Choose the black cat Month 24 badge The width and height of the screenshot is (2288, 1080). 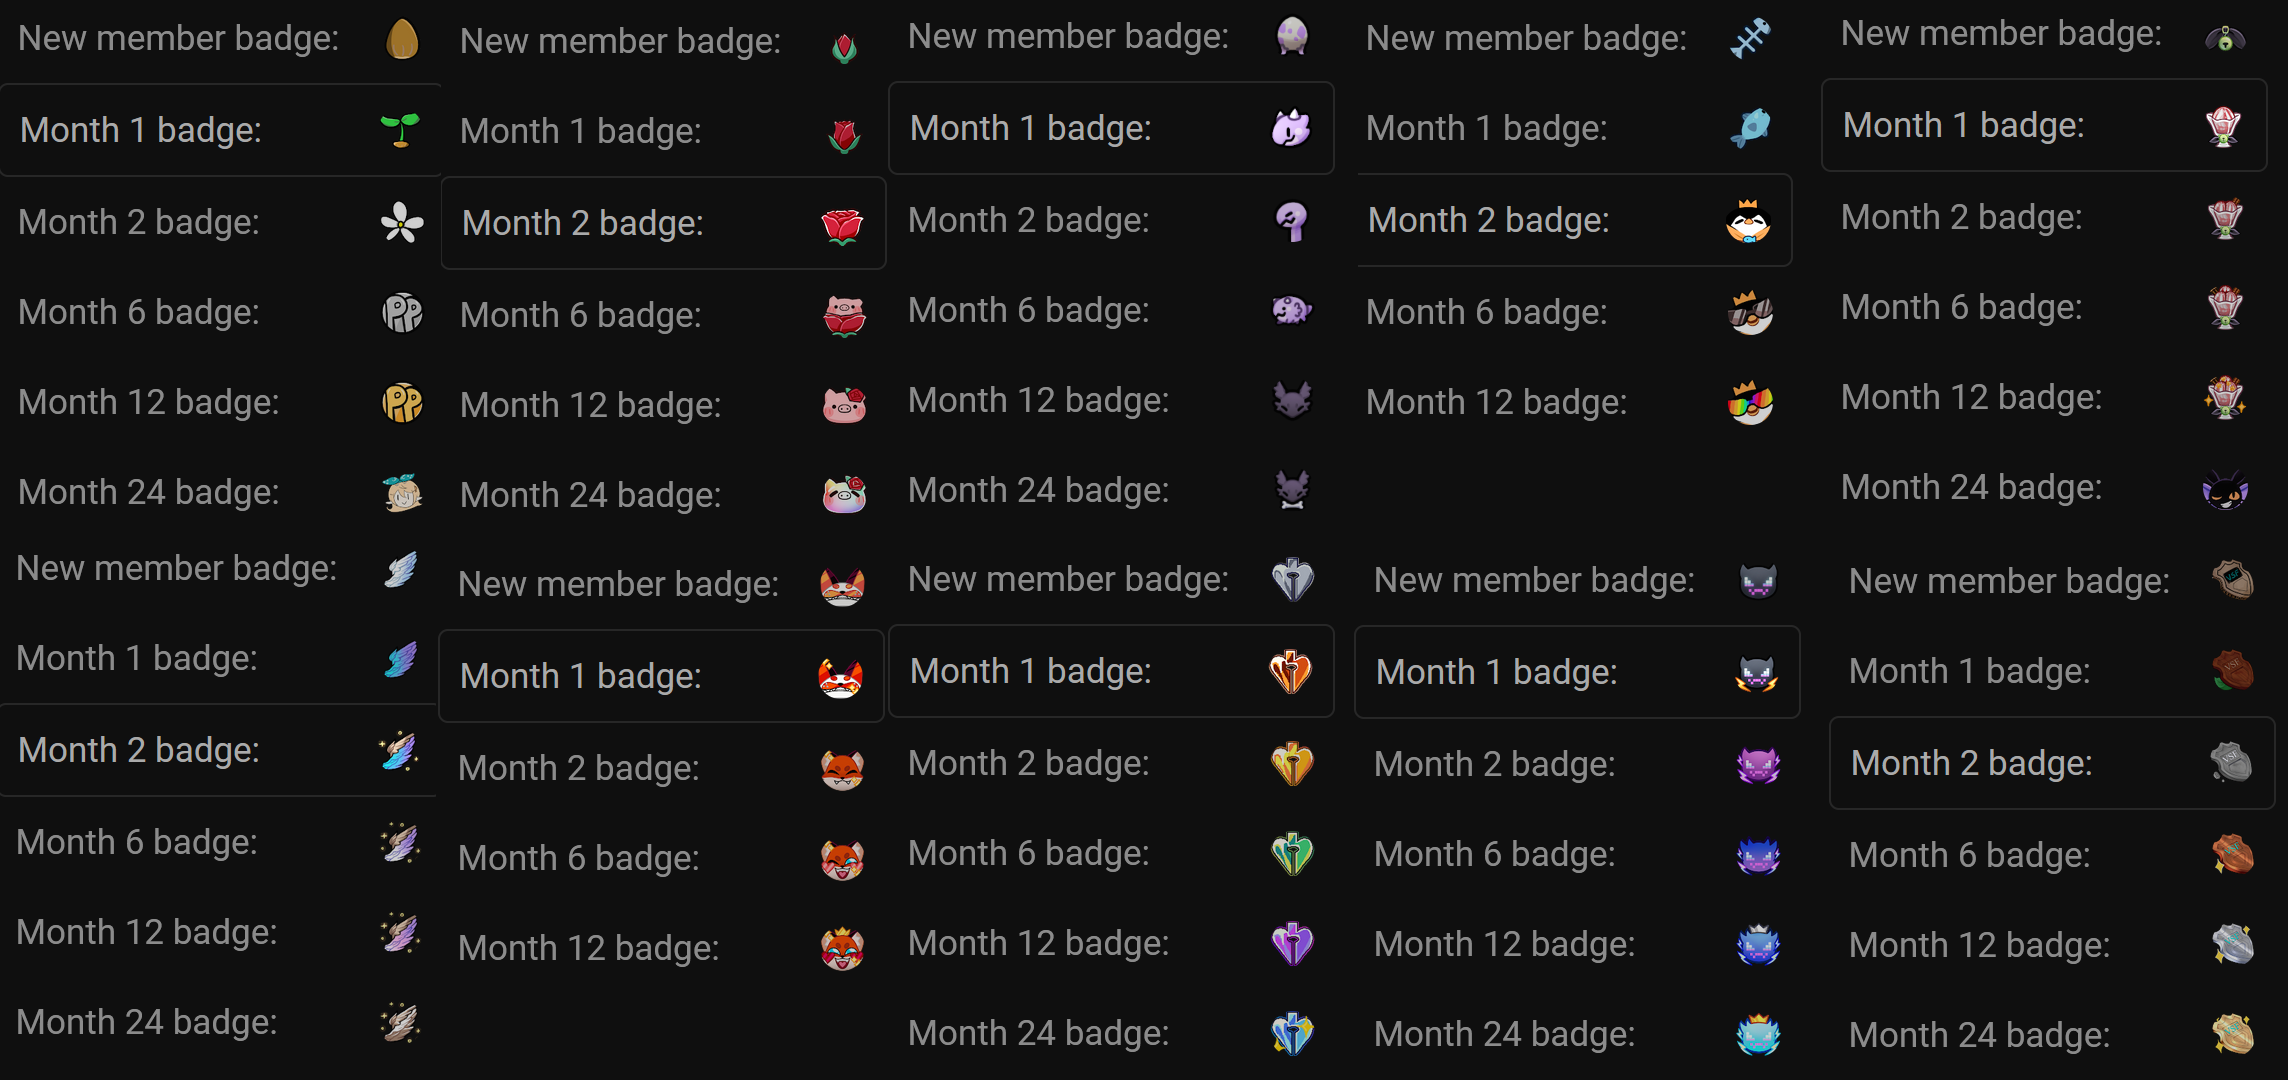(x=2225, y=489)
